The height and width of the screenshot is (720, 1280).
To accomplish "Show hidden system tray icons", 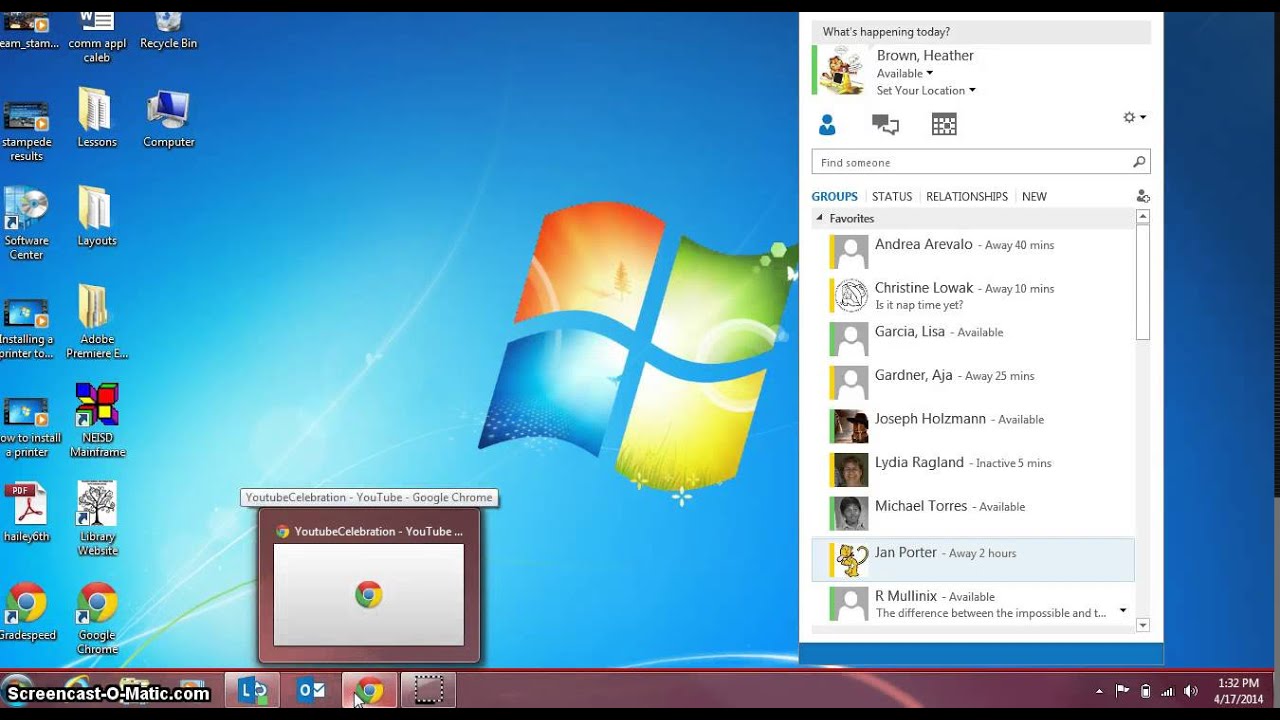I will 1100,691.
